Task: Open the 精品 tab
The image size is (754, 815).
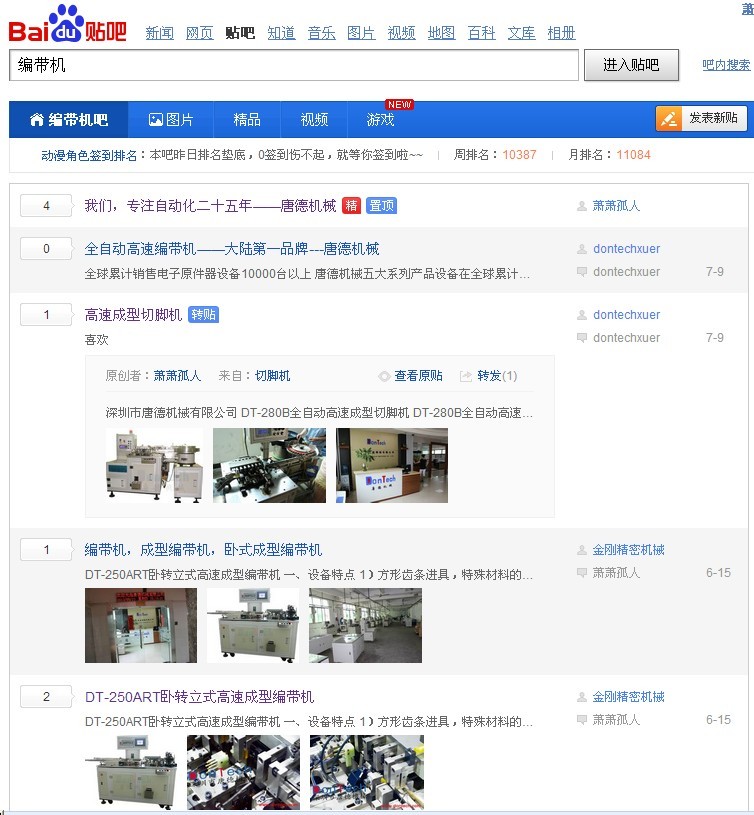Action: coord(247,120)
